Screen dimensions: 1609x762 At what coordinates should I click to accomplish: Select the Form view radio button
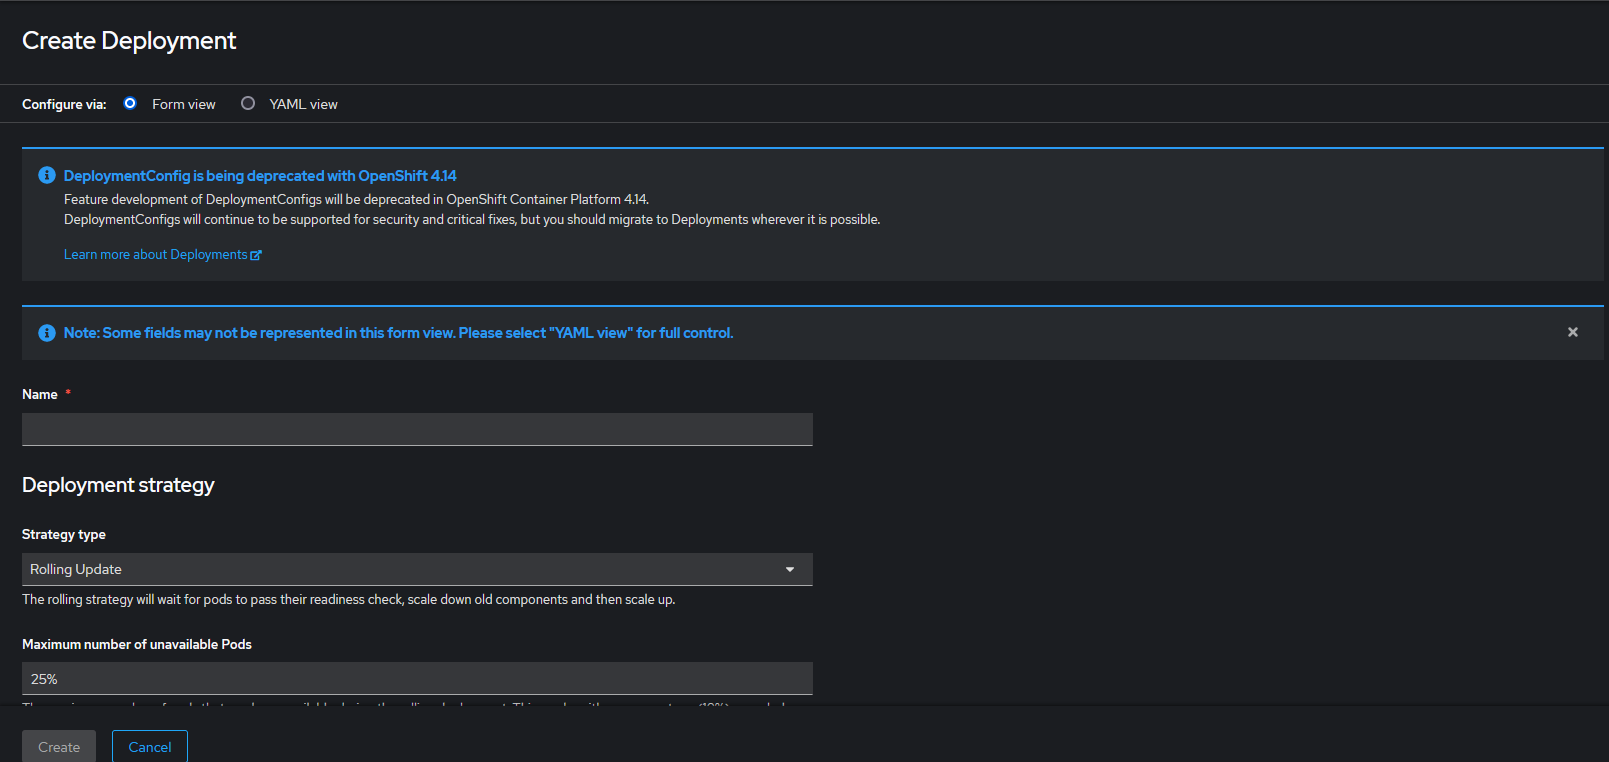pyautogui.click(x=130, y=103)
